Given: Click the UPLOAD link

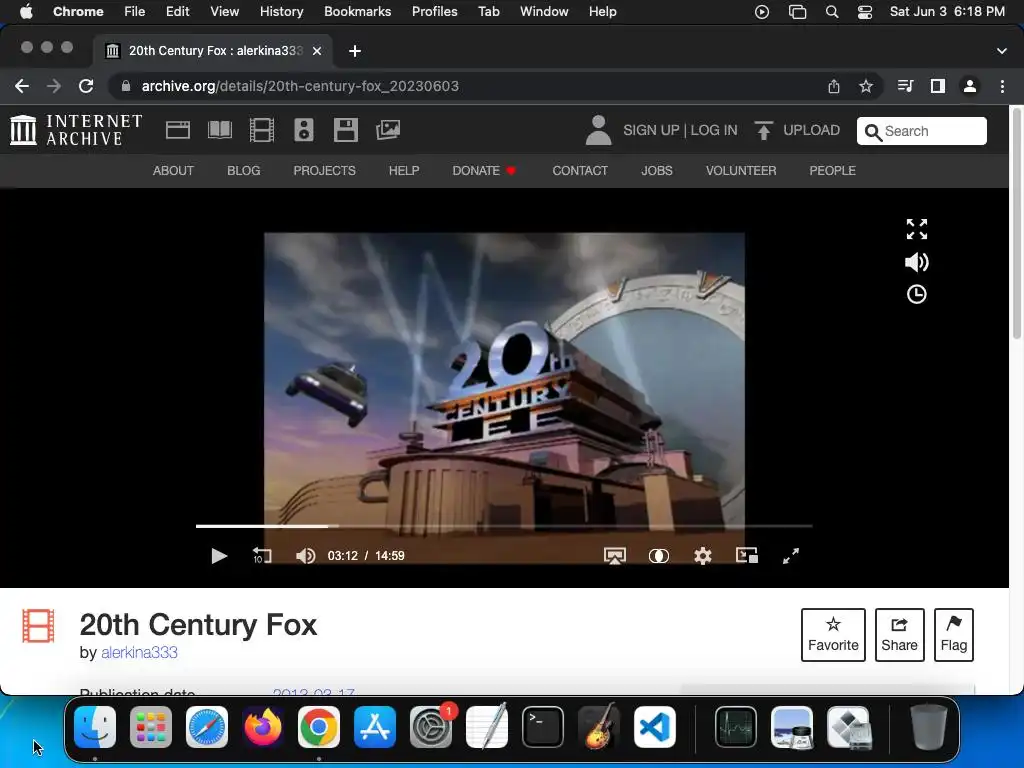Looking at the screenshot, I should click(811, 130).
